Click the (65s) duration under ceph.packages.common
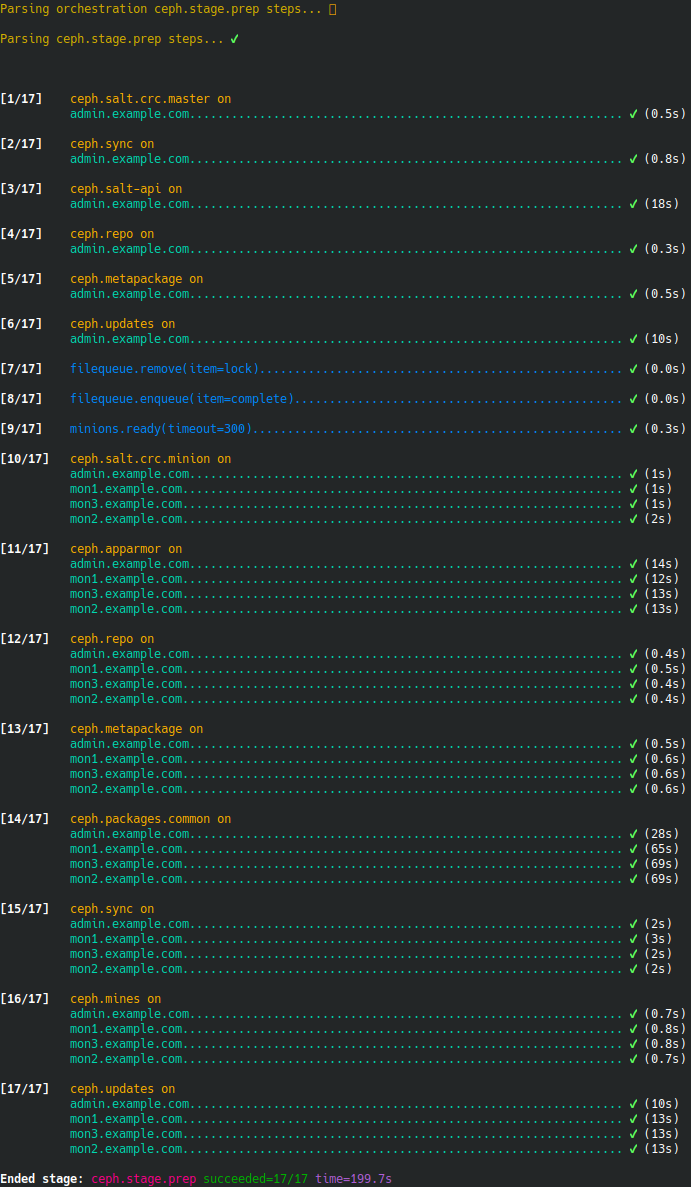The width and height of the screenshot is (691, 1187). 662,849
